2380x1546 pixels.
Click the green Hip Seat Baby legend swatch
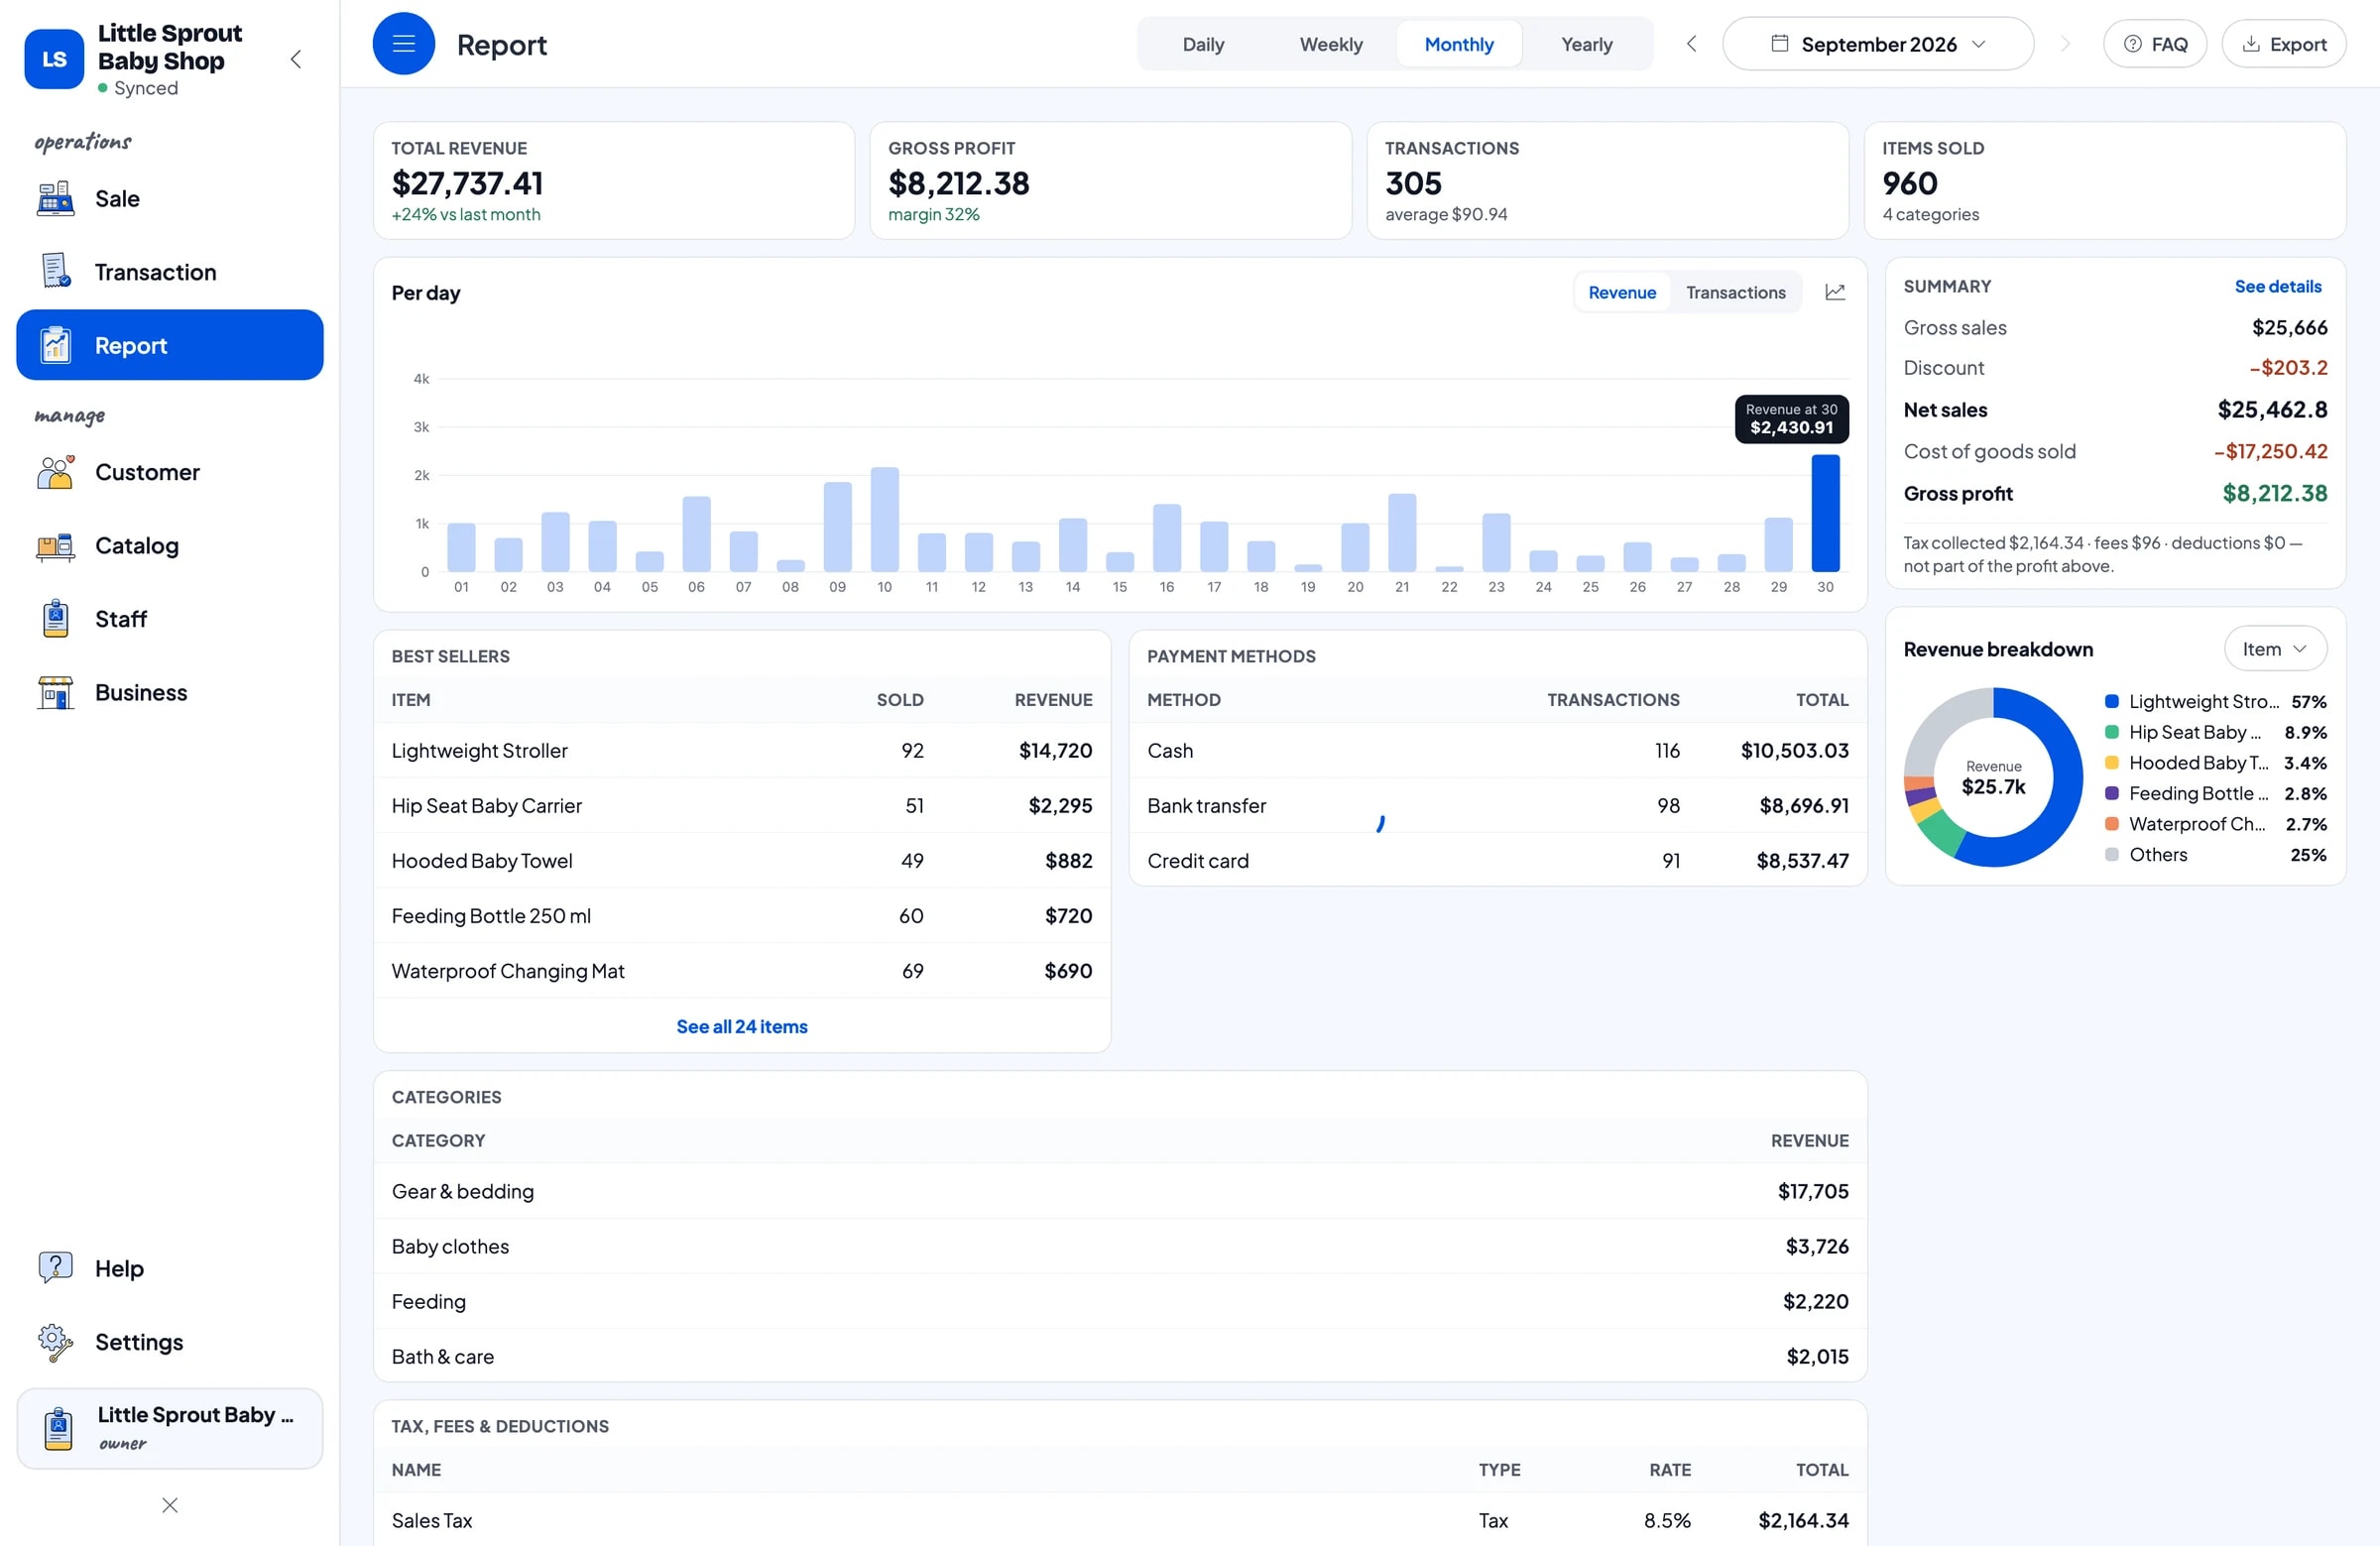pos(2111,732)
